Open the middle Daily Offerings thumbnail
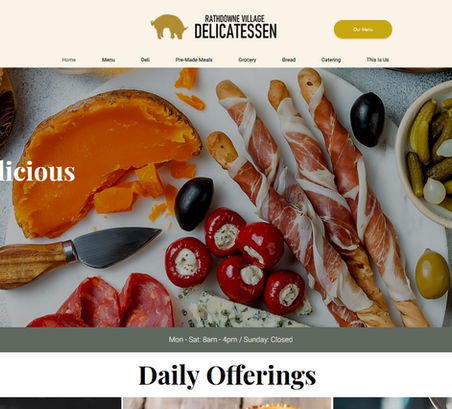This screenshot has height=409, width=452. [x=227, y=403]
